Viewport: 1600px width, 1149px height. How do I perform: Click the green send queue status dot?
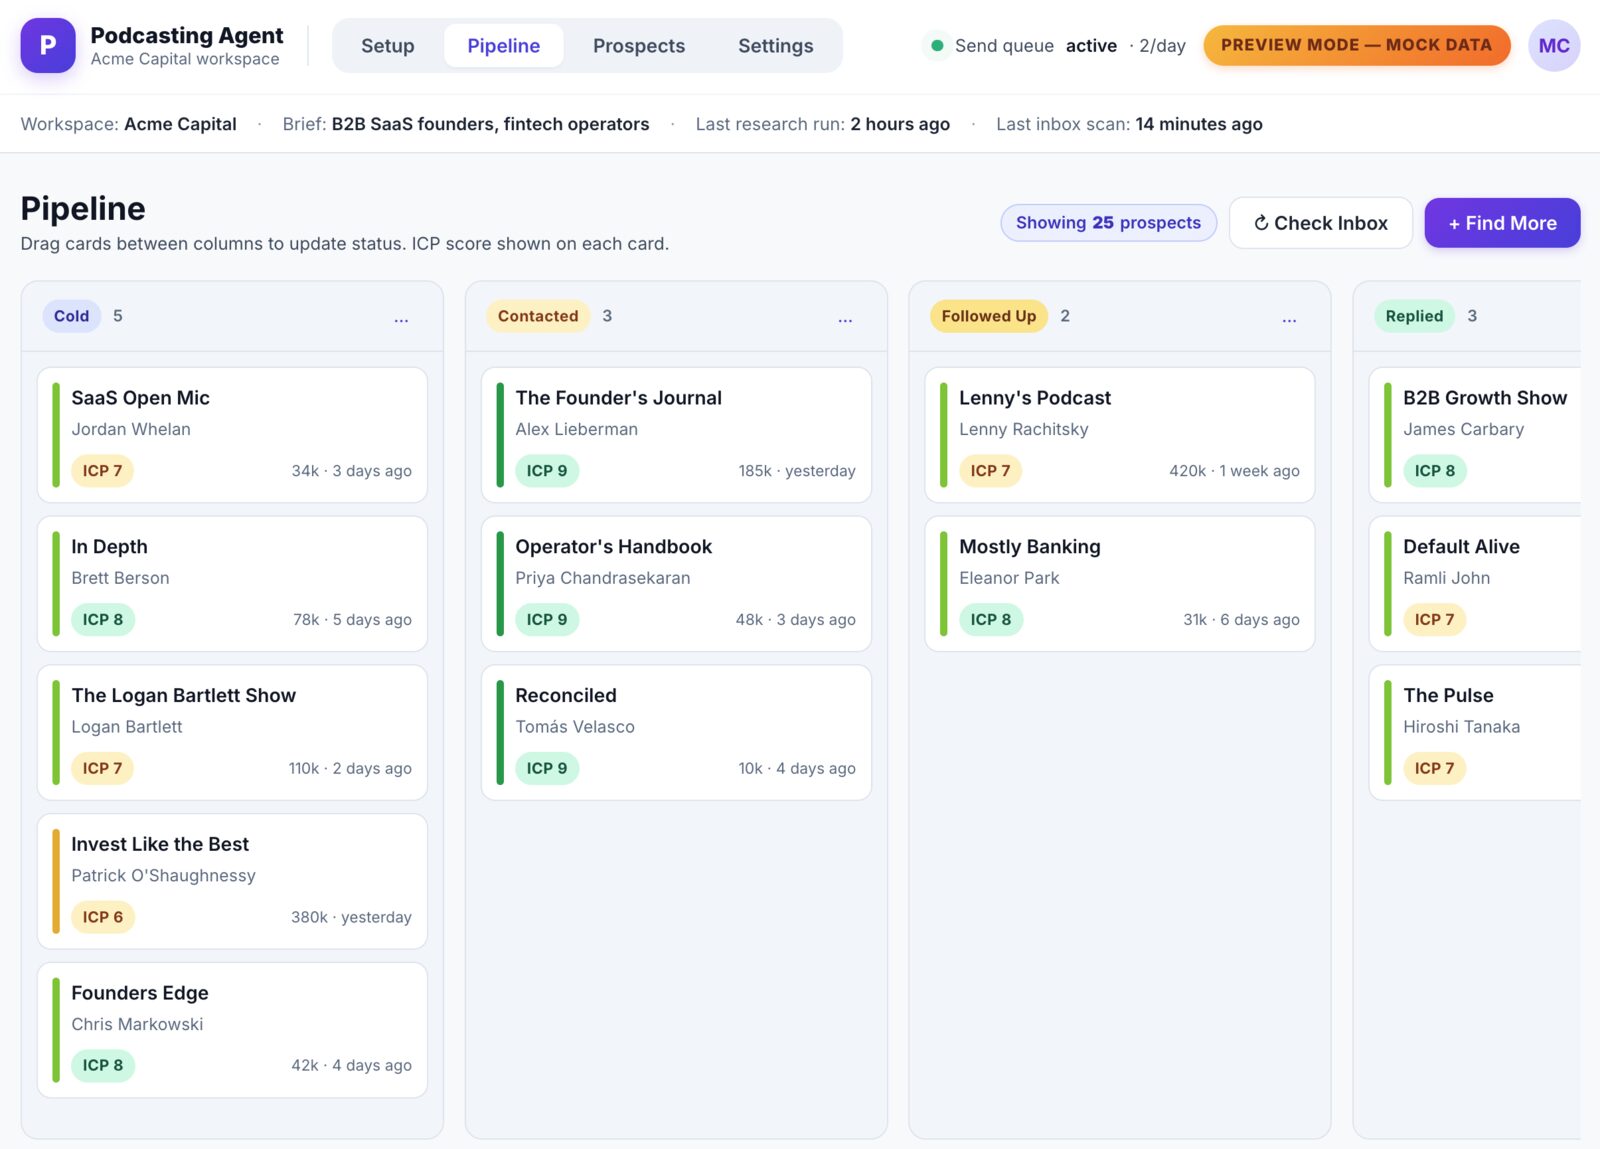pos(937,45)
